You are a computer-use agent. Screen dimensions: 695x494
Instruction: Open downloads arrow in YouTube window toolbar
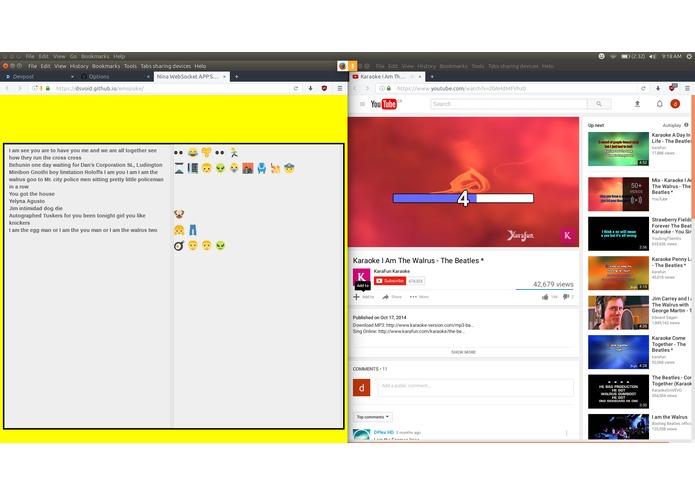658,89
